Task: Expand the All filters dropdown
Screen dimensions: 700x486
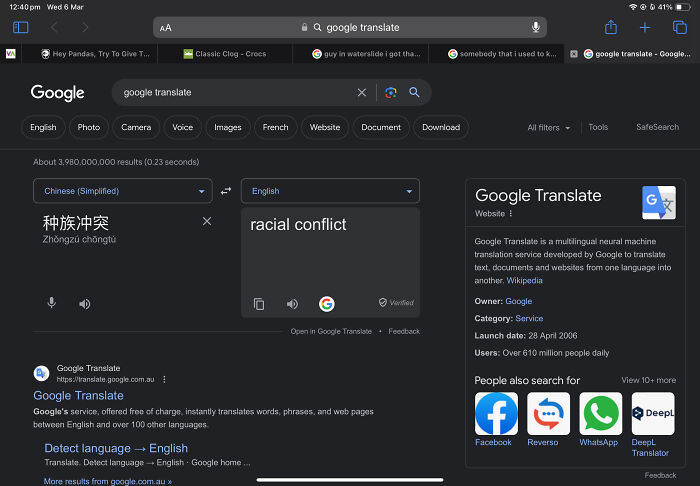Action: tap(549, 127)
